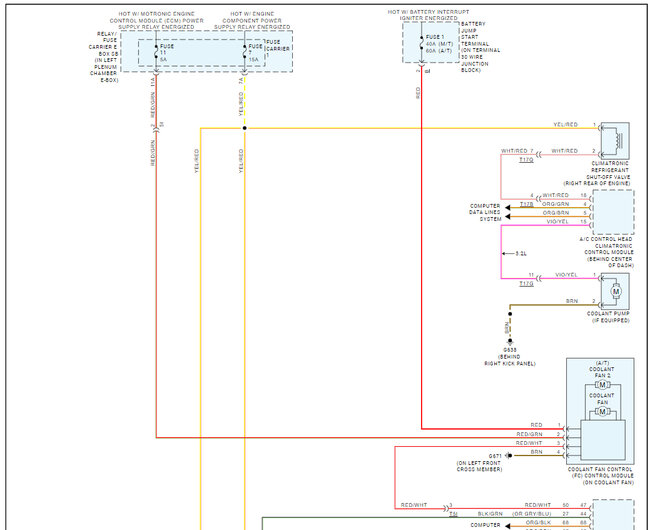Click the arrow pointing to ORG/GRN data line
This screenshot has height=530, width=650.
508,208
